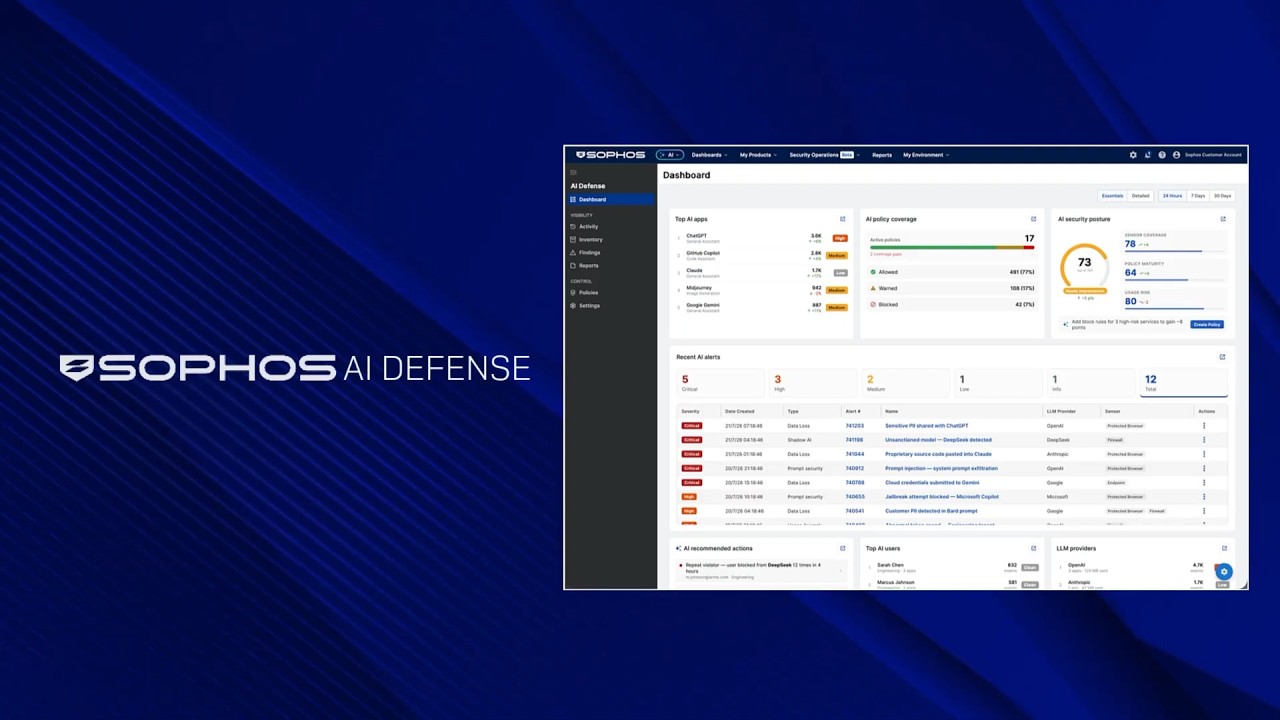This screenshot has height=720, width=1280.
Task: Open Recent AI alerts card expand icon
Action: point(1222,357)
